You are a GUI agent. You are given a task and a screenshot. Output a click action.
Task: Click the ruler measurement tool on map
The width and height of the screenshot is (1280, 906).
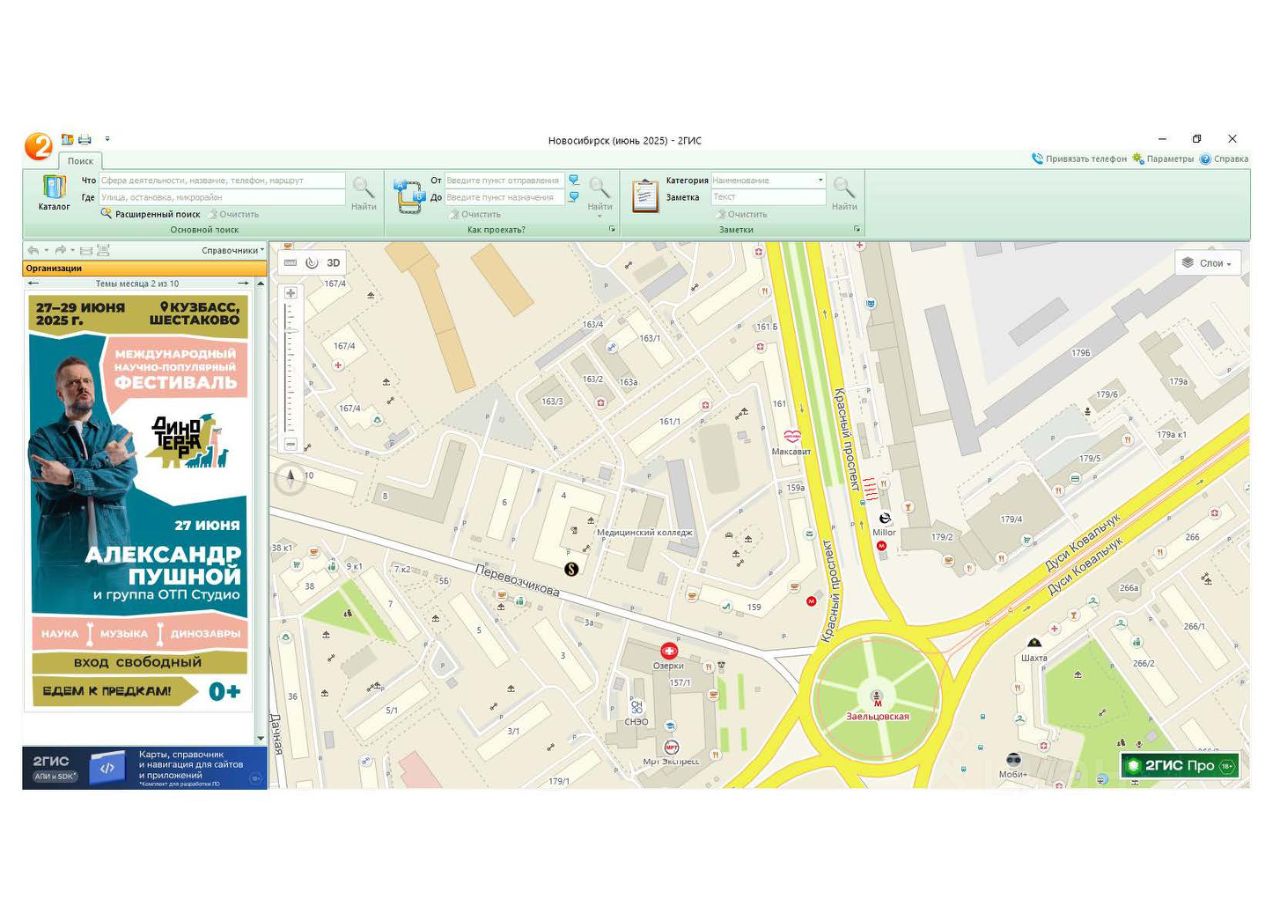click(x=291, y=263)
